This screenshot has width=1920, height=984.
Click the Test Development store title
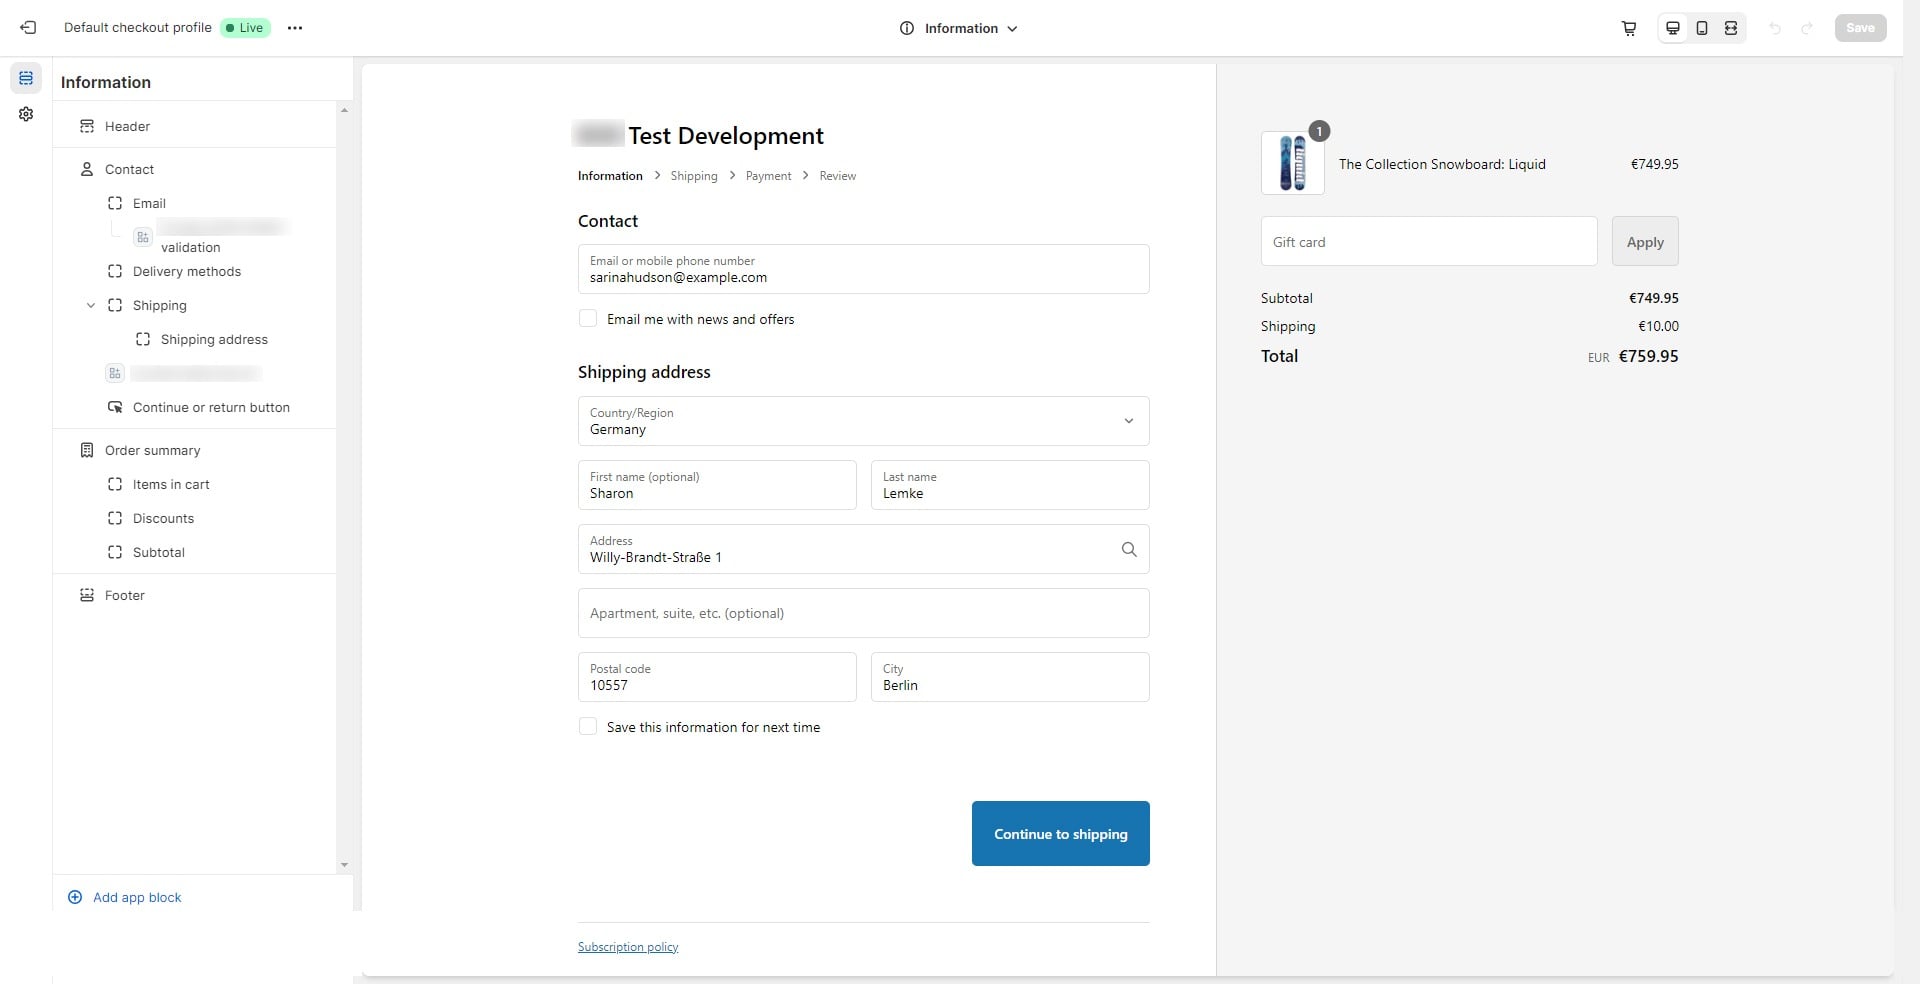(x=725, y=135)
